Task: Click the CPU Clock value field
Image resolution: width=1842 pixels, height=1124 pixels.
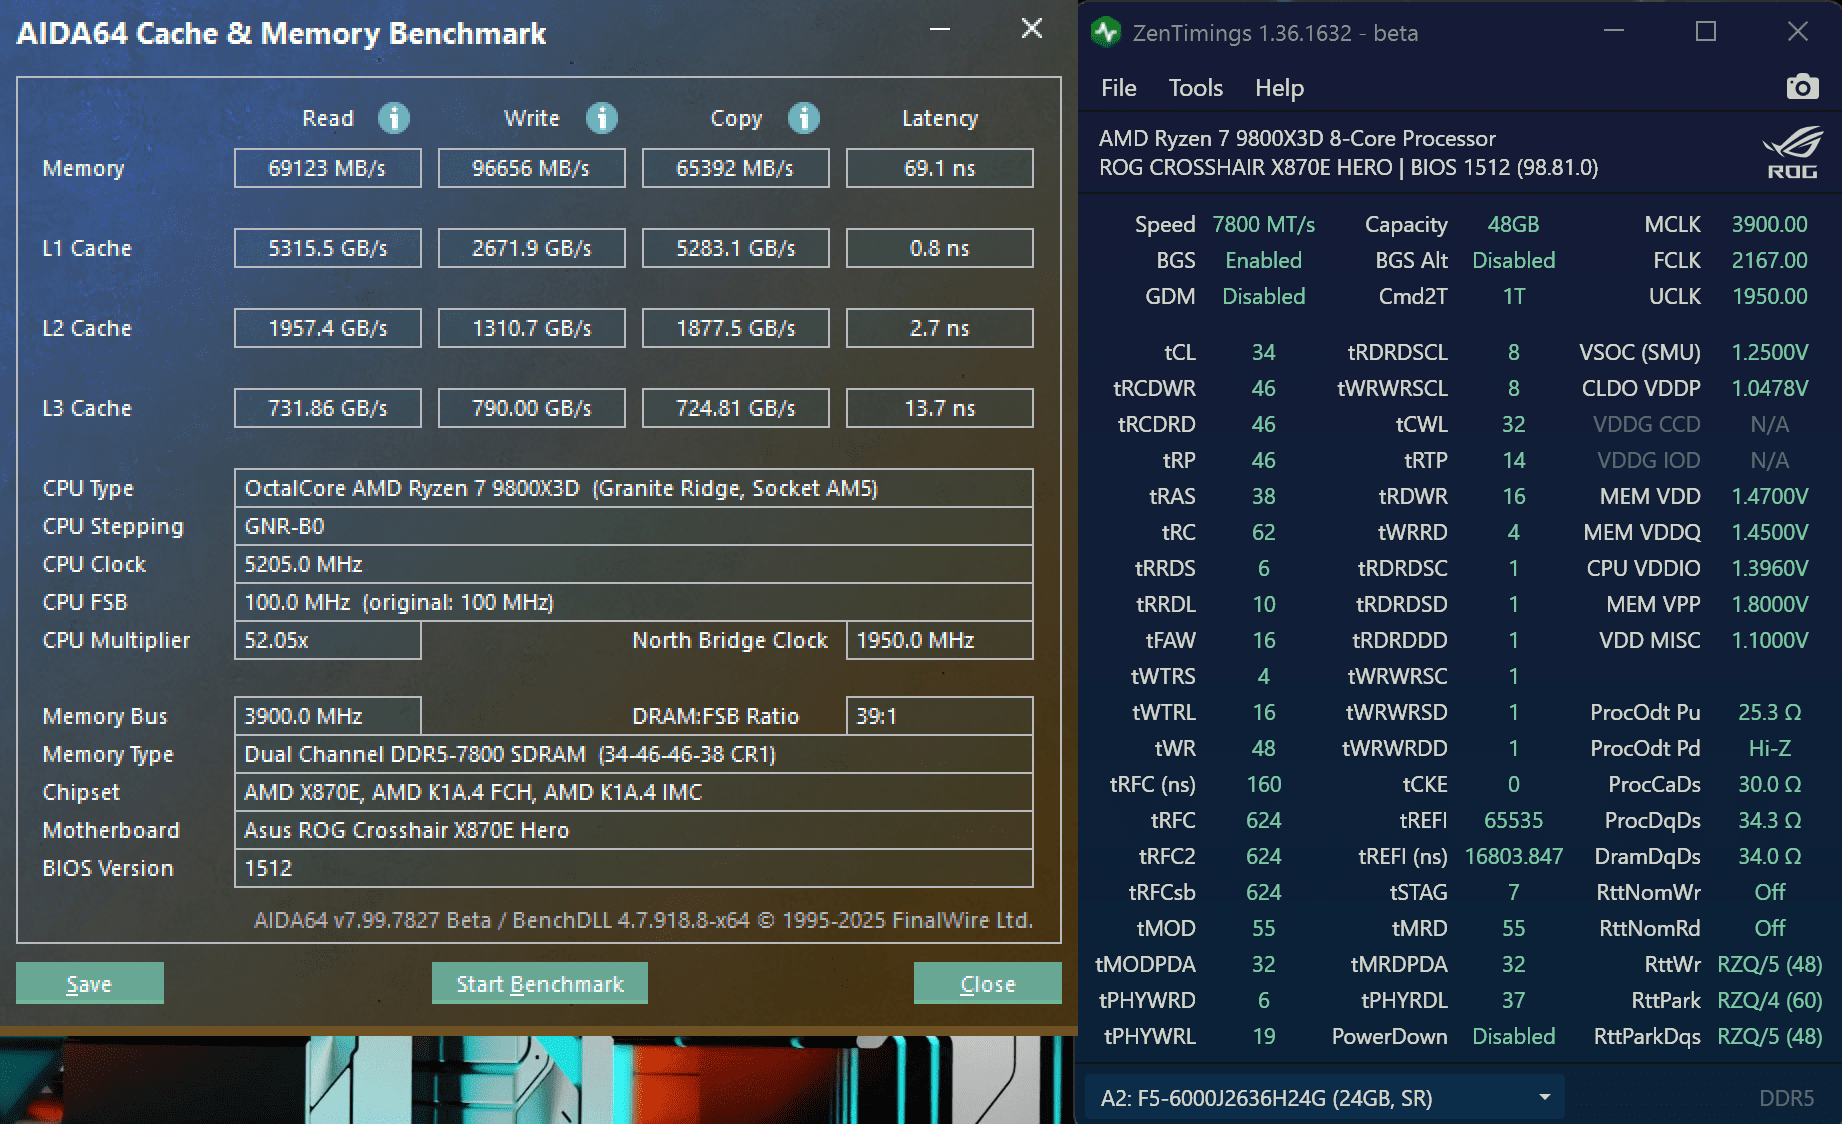Action: pyautogui.click(x=634, y=564)
